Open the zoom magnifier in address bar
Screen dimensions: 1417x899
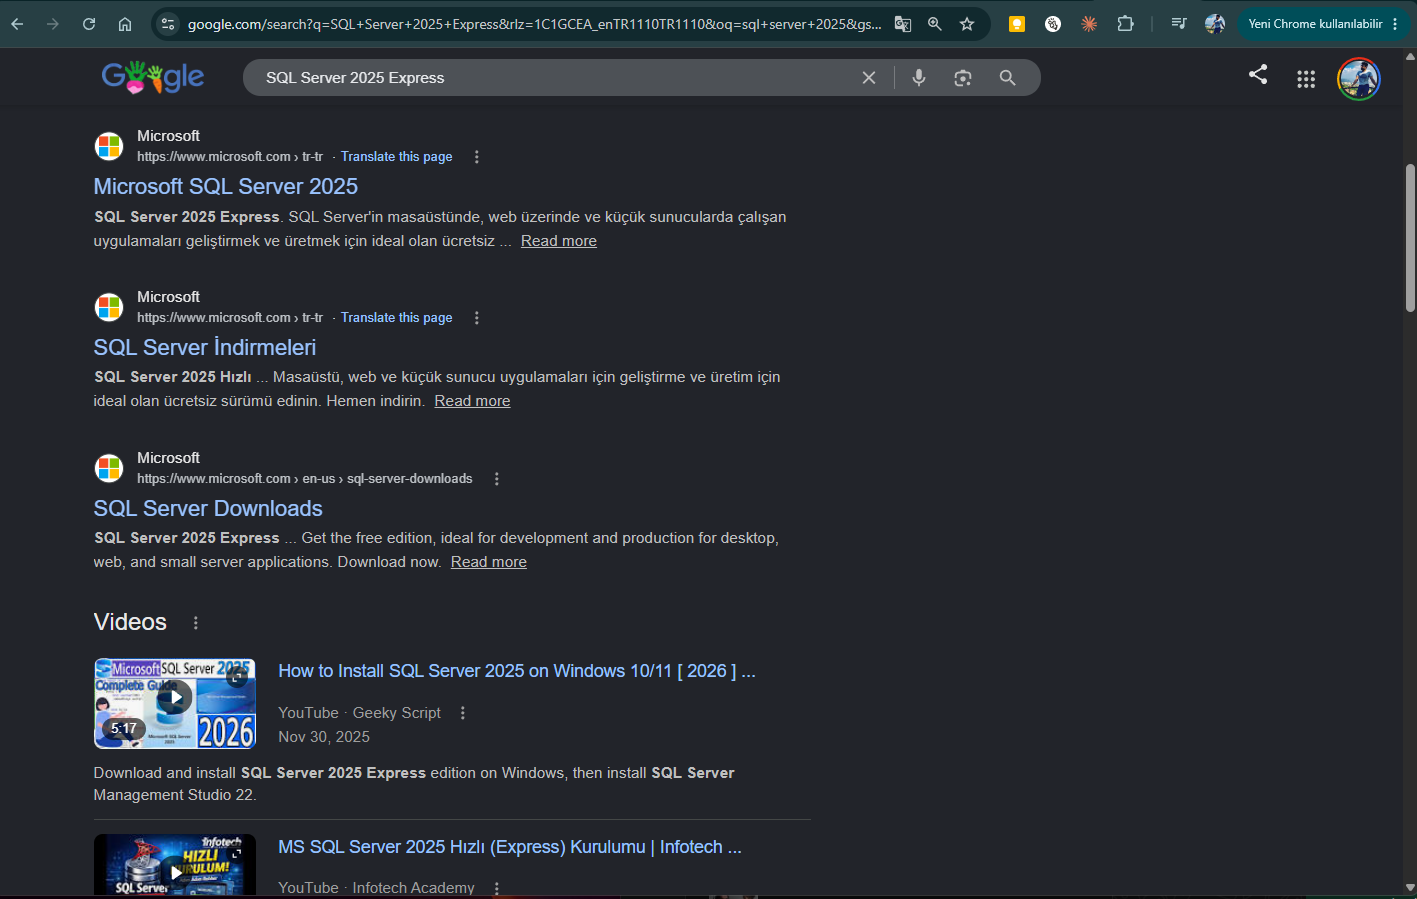pos(935,24)
